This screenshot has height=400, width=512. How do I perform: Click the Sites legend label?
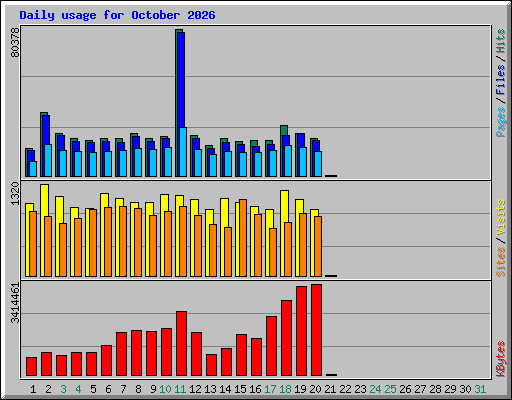click(500, 262)
